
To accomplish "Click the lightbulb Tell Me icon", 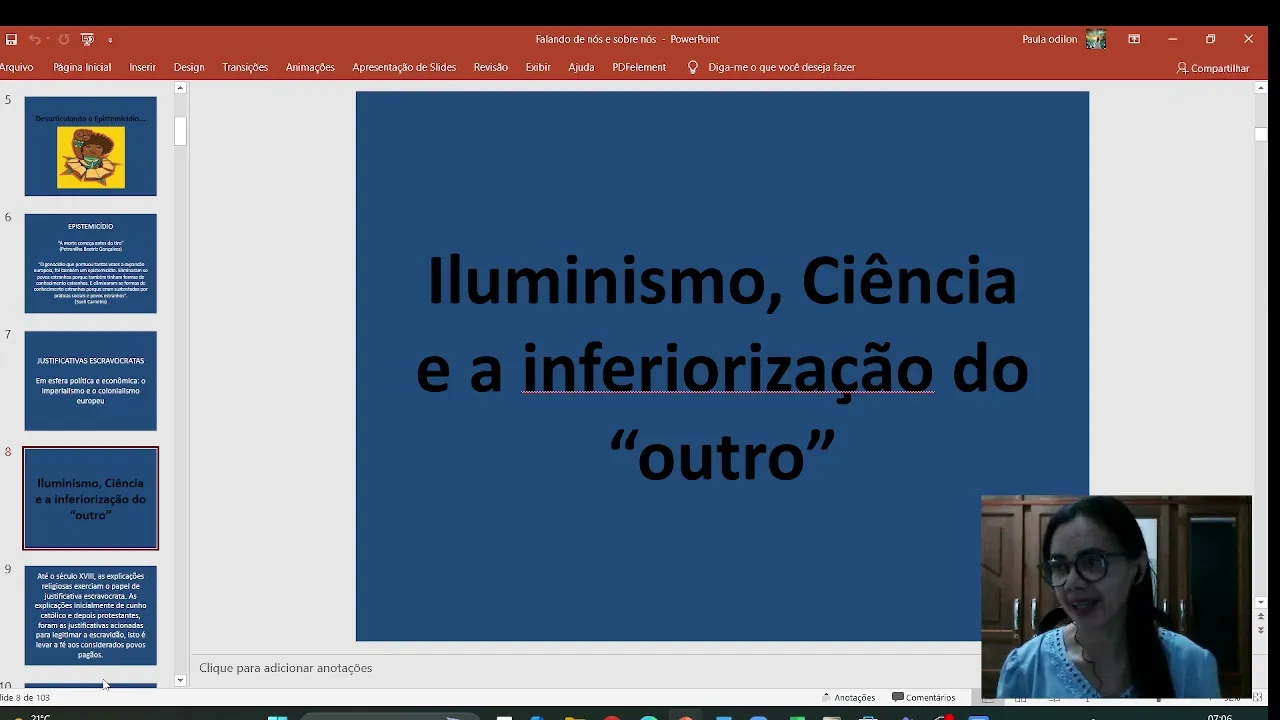I will coord(692,67).
